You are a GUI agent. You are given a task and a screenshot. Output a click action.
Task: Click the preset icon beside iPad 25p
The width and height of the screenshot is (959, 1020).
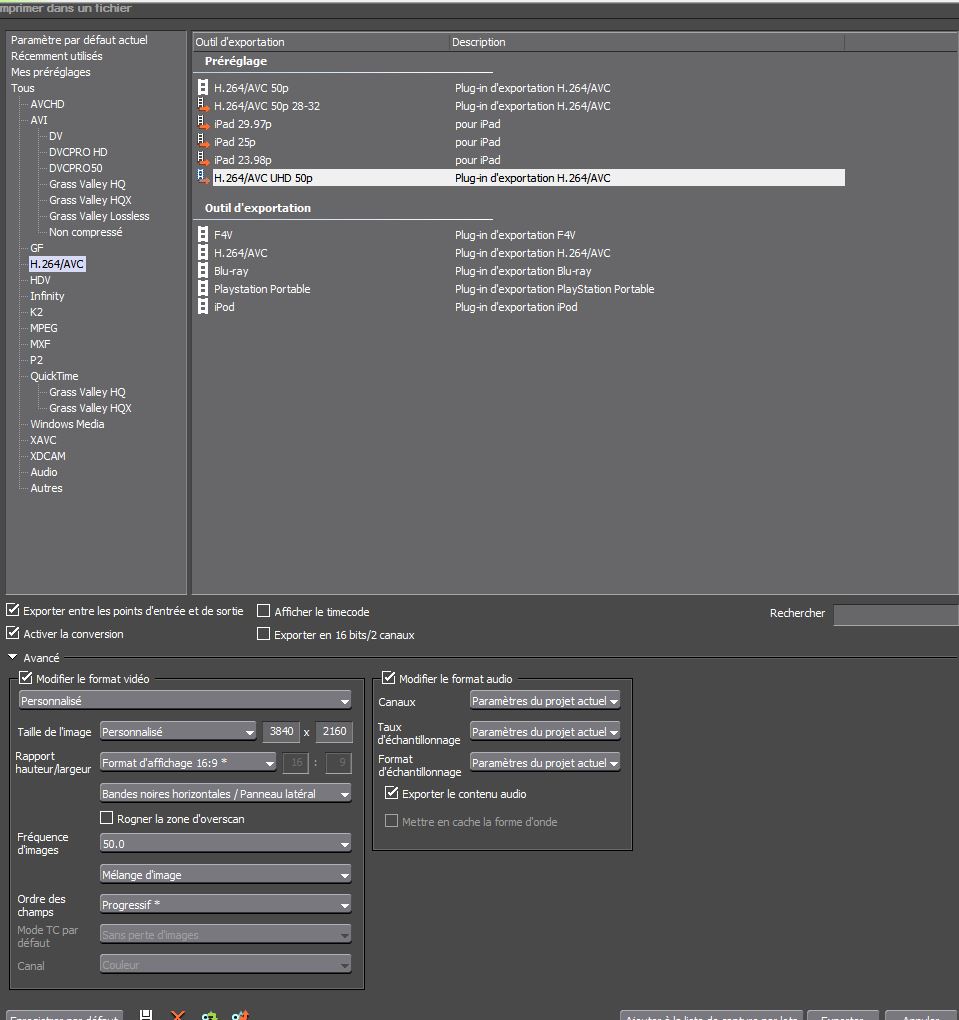[x=203, y=141]
